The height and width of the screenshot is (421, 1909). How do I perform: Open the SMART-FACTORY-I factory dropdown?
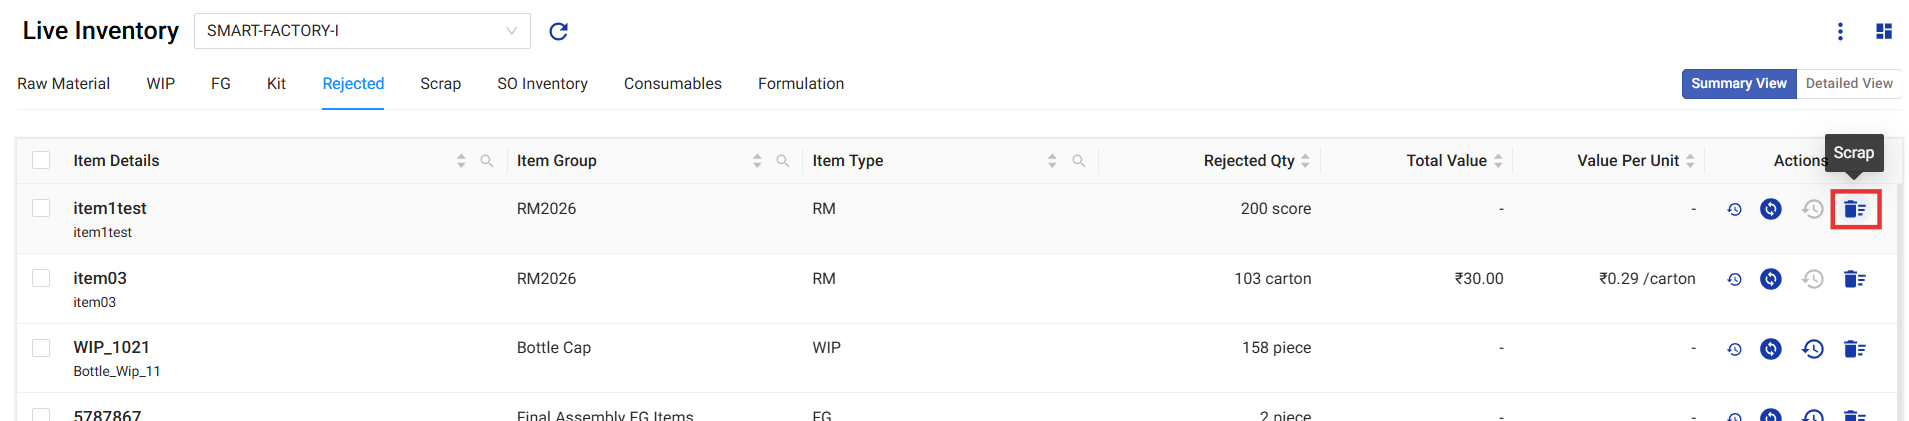coord(361,31)
